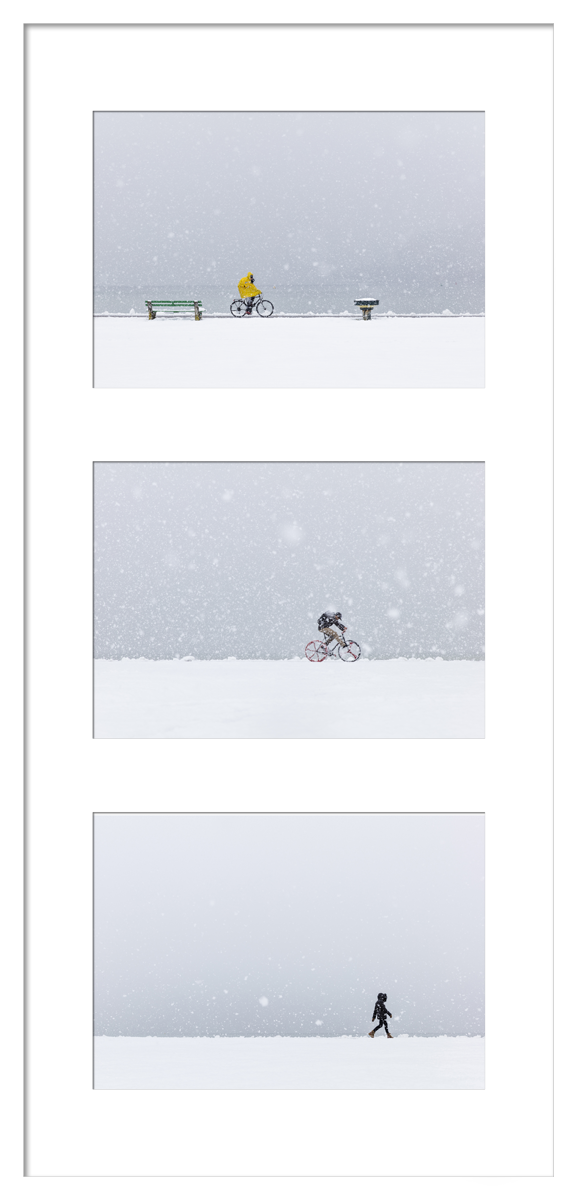Screen dimensions: 577x1200
Task: Click the bright snowflake near bottom photo horizon
Action: coord(264,1000)
